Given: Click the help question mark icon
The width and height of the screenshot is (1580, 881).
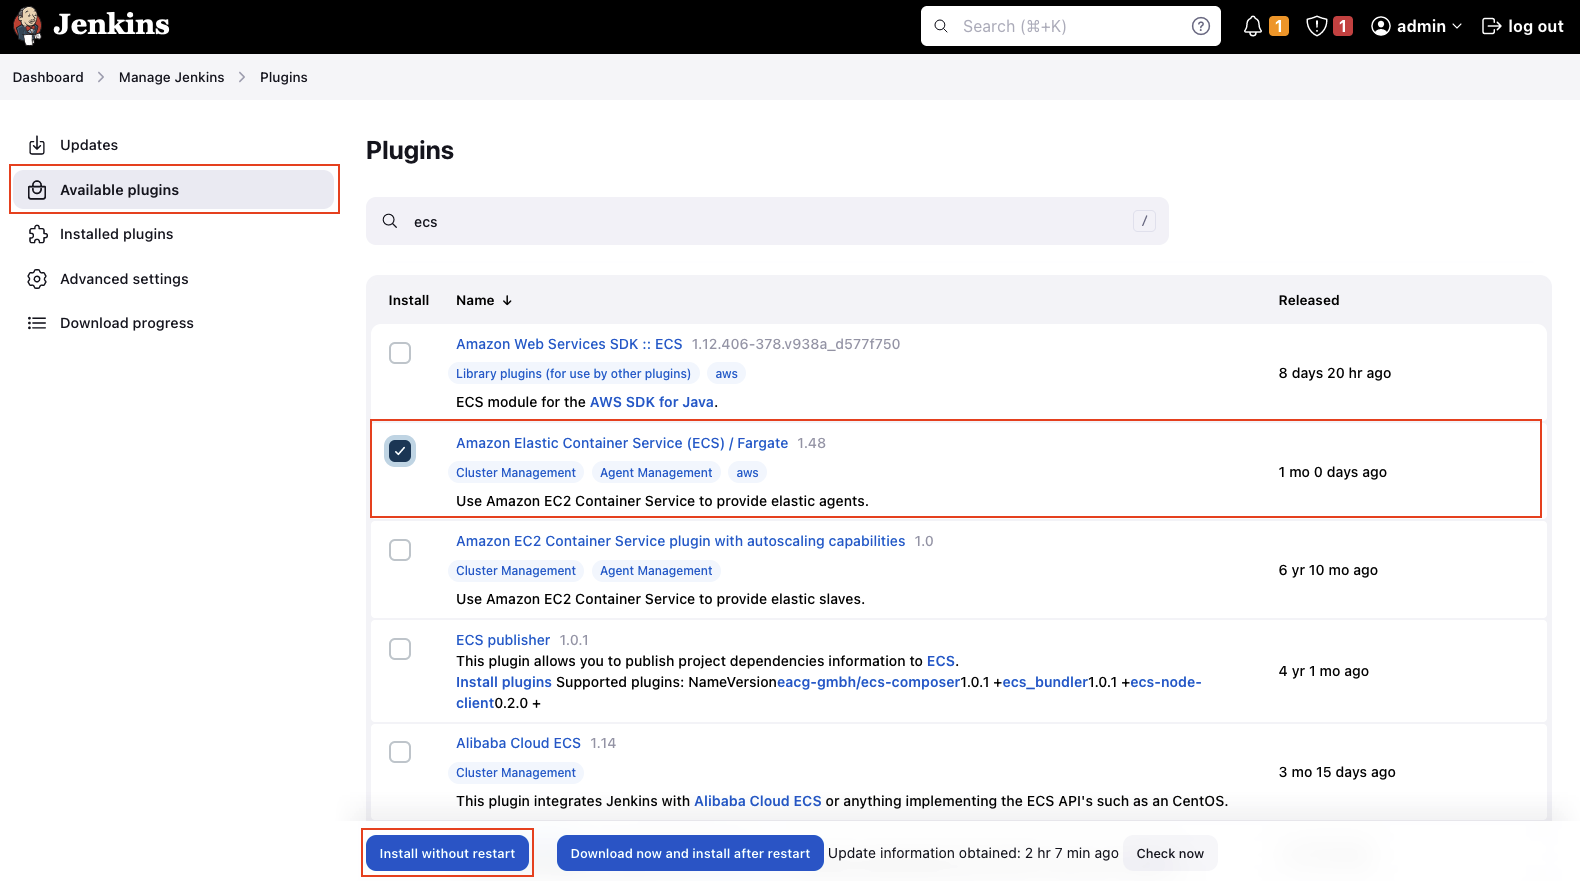Looking at the screenshot, I should click(x=1200, y=25).
